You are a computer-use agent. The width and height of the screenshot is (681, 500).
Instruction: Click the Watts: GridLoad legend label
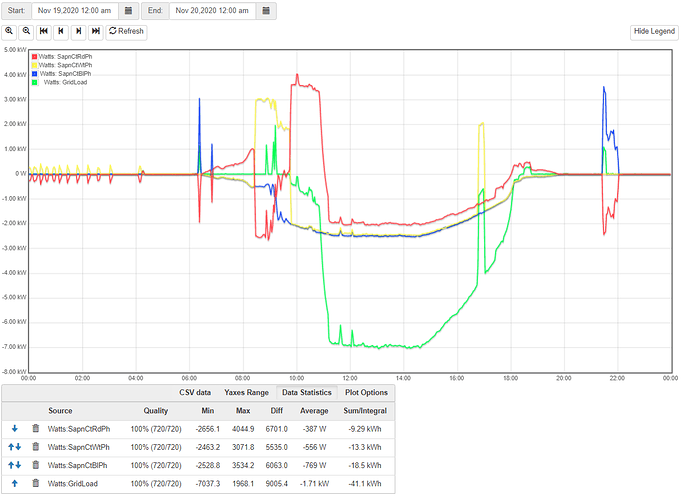66,83
